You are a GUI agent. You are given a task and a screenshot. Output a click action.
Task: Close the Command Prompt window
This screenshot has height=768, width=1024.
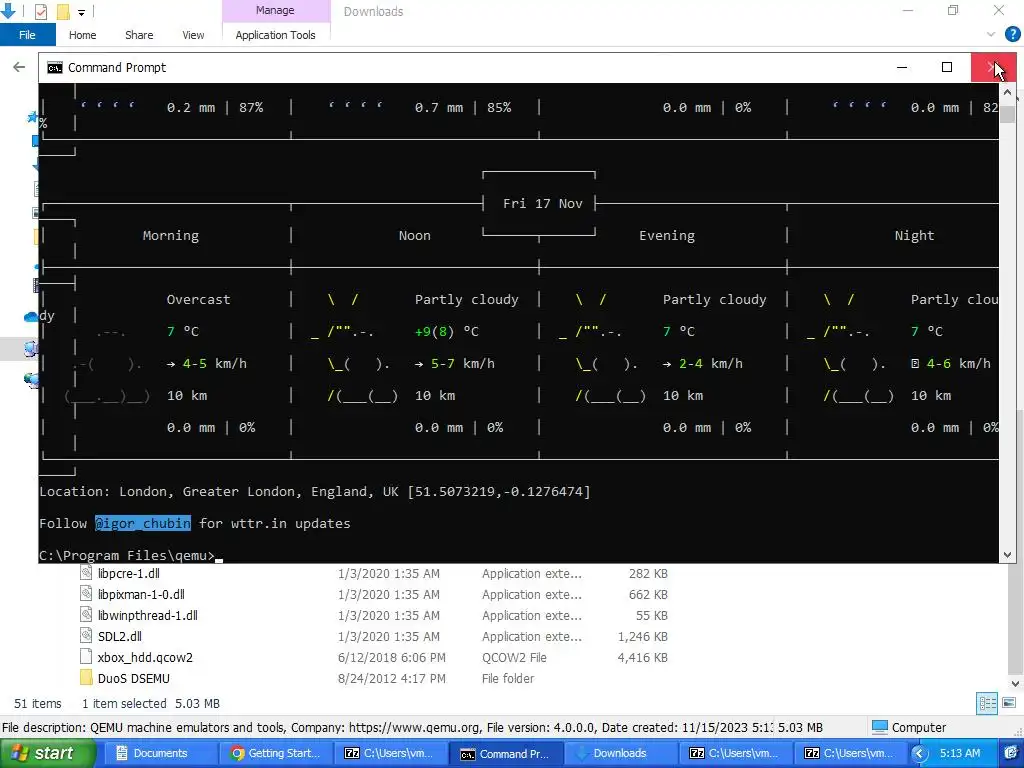click(993, 67)
